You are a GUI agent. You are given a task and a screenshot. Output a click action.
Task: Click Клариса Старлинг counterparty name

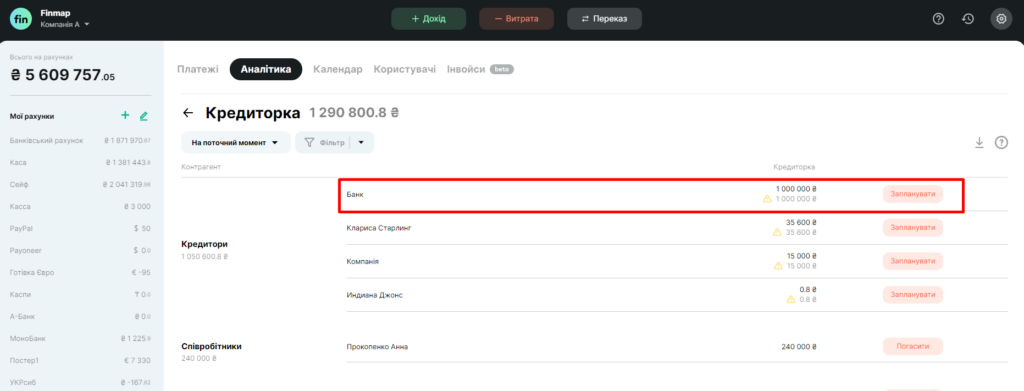379,228
